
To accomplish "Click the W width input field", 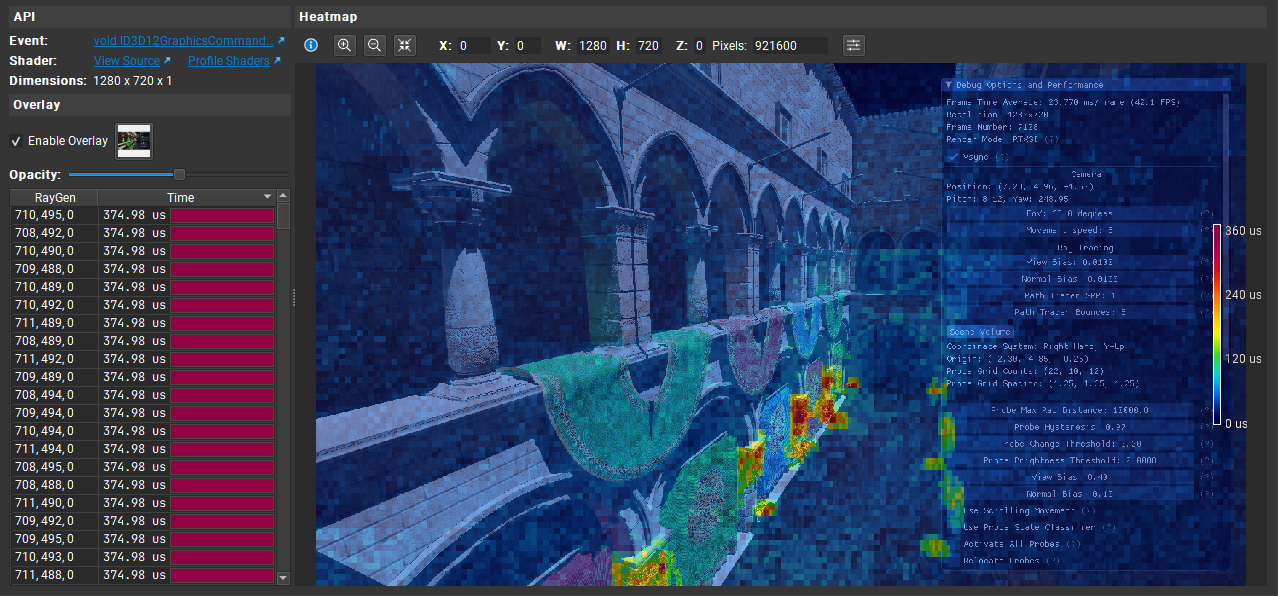I will coord(593,45).
